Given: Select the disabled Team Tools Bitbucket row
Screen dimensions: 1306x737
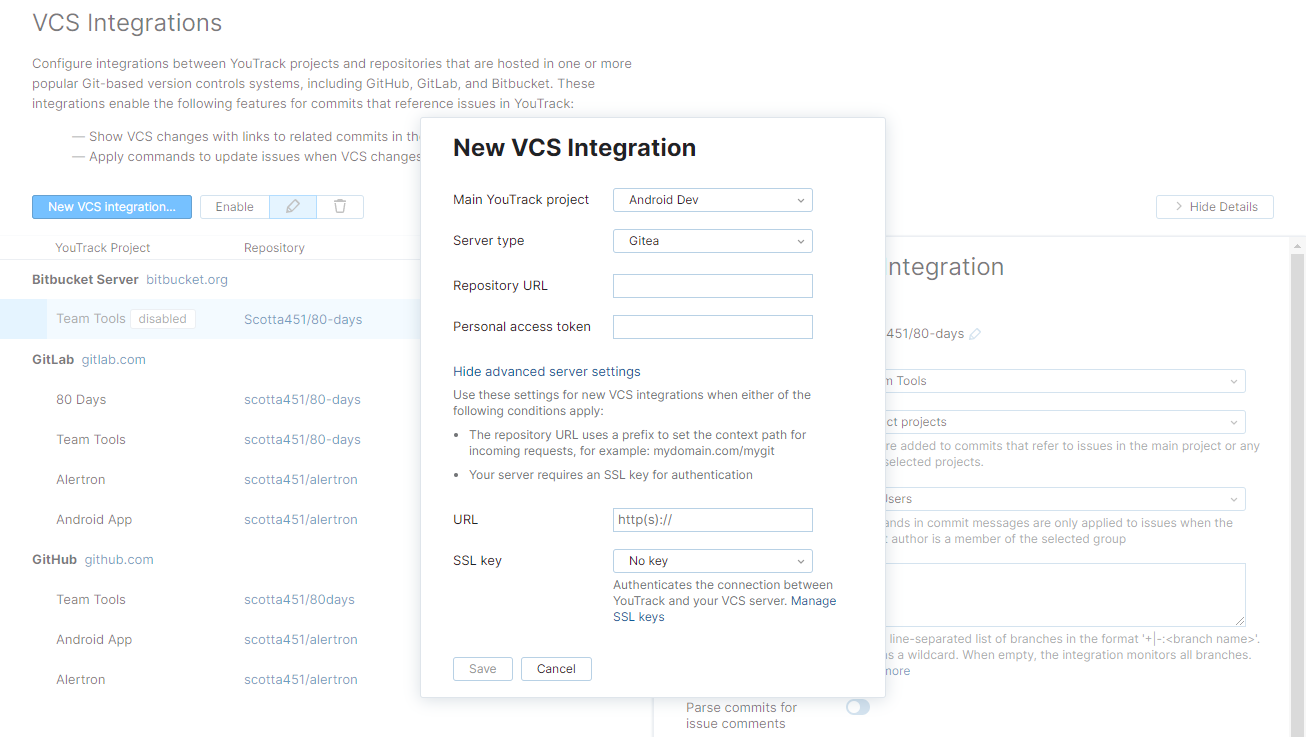Looking at the screenshot, I should point(91,319).
